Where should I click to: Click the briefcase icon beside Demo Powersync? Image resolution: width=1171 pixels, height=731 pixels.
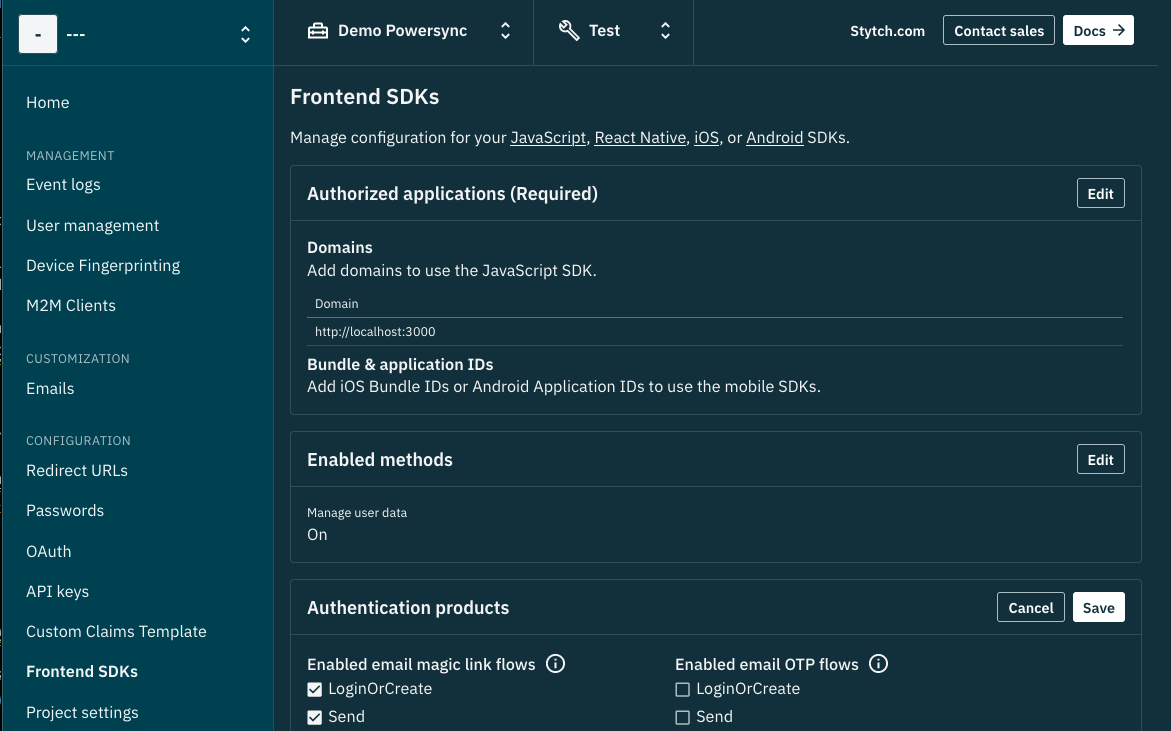[x=318, y=31]
